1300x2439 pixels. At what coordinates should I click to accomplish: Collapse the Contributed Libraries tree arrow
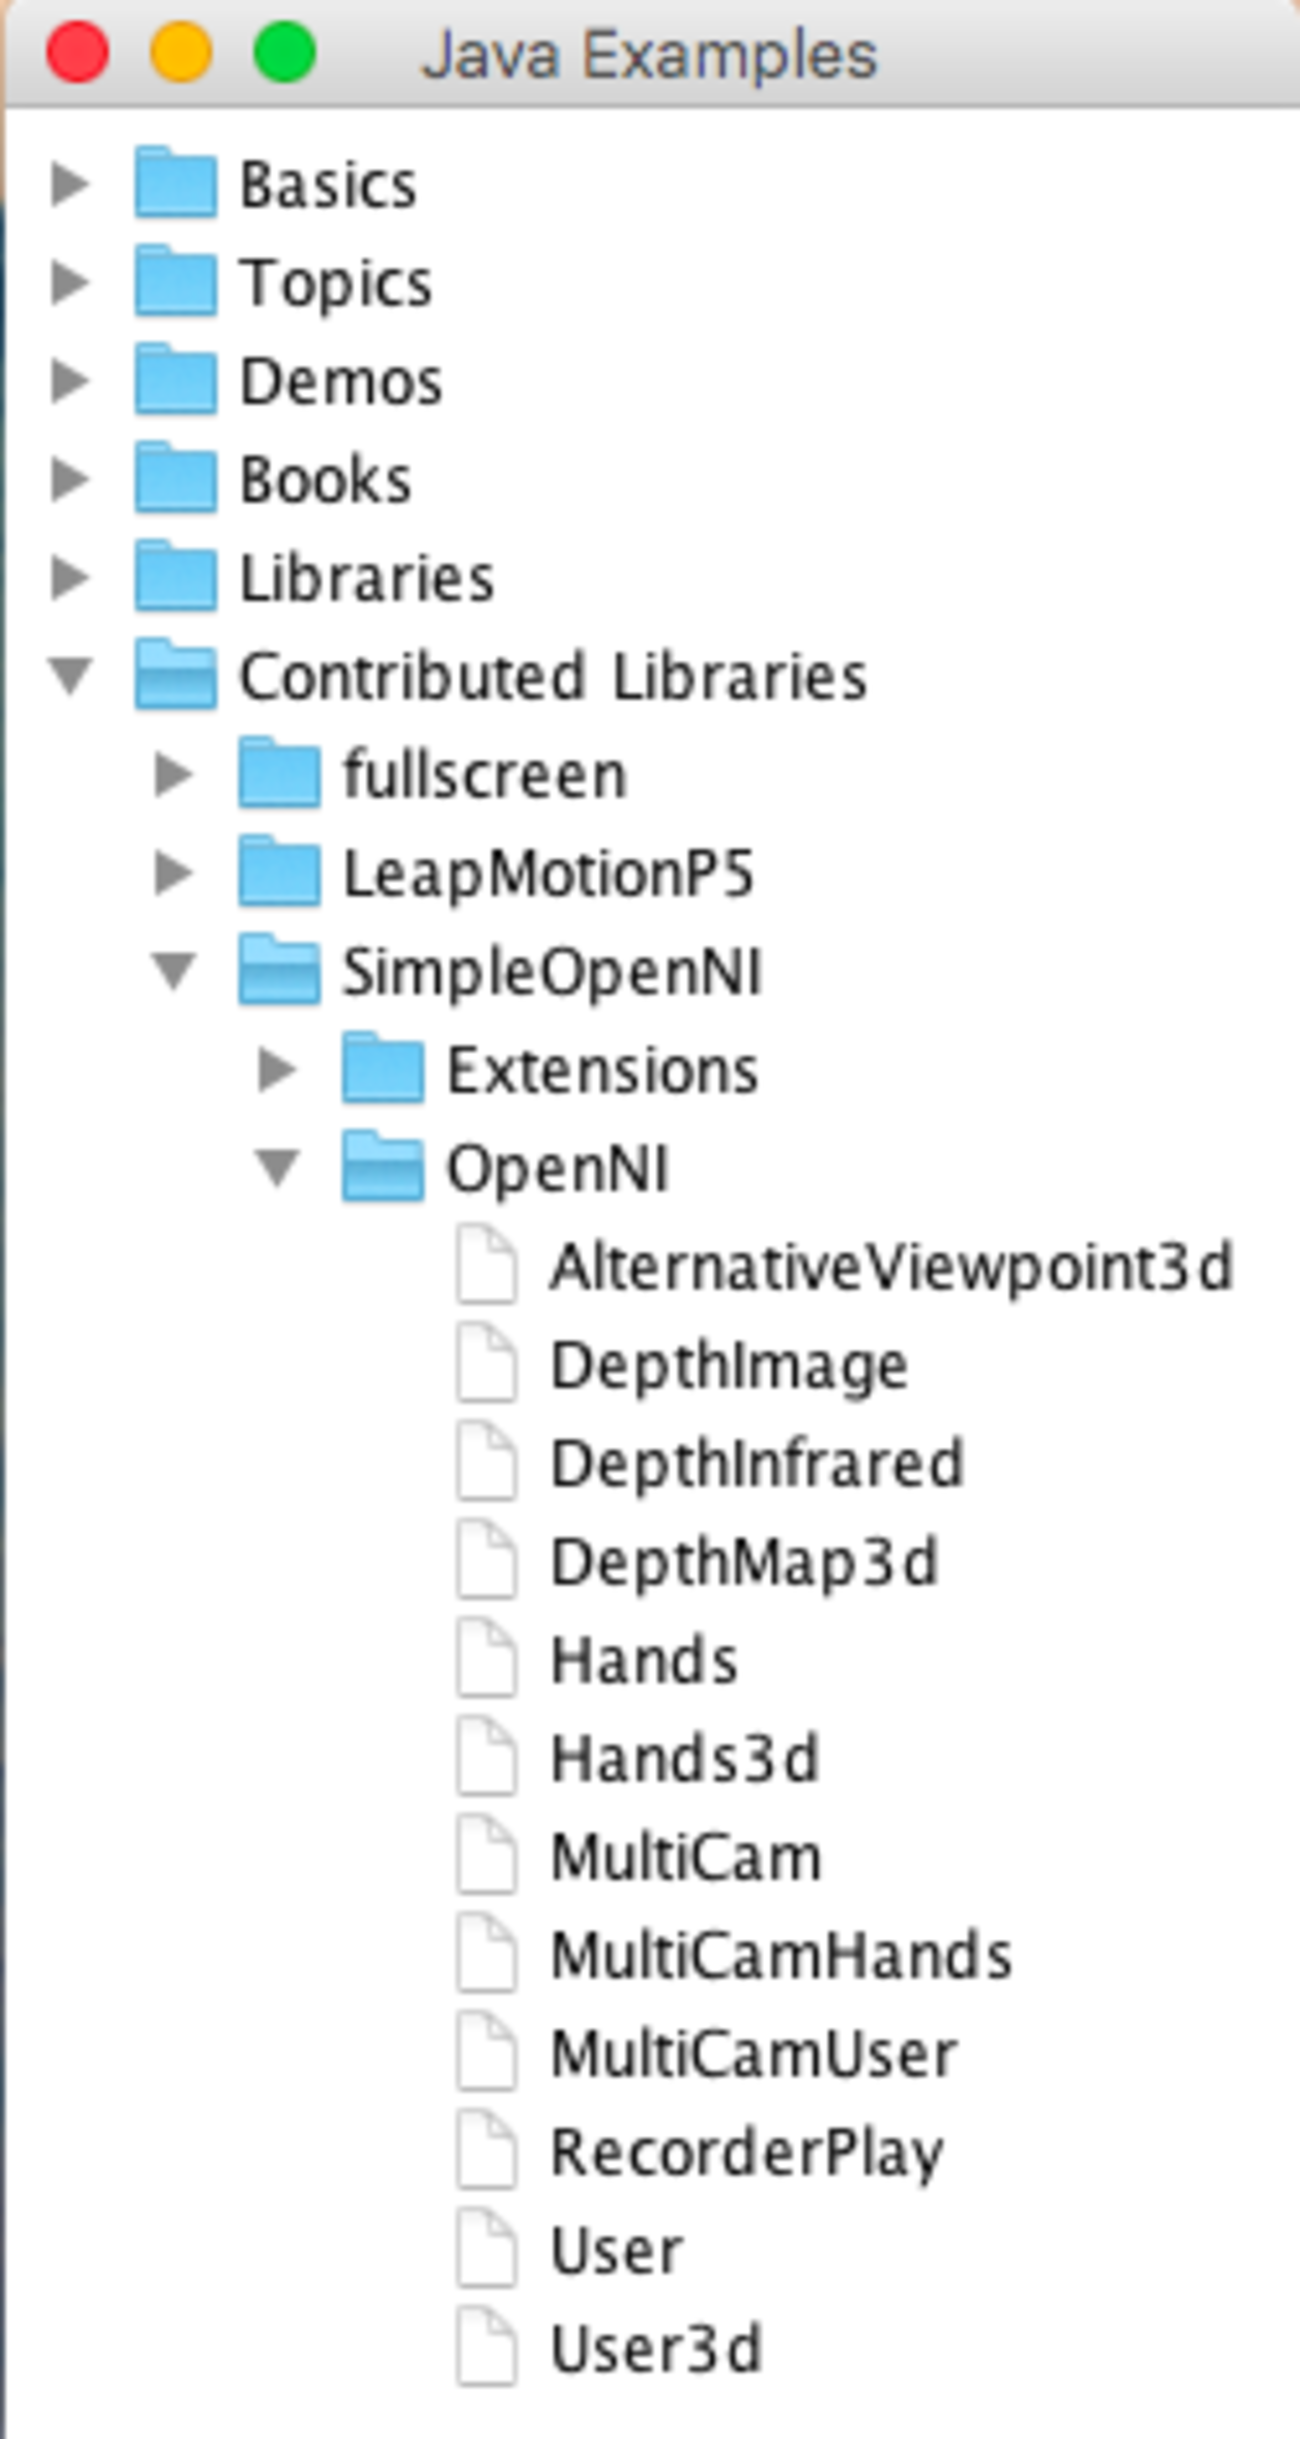pos(71,676)
